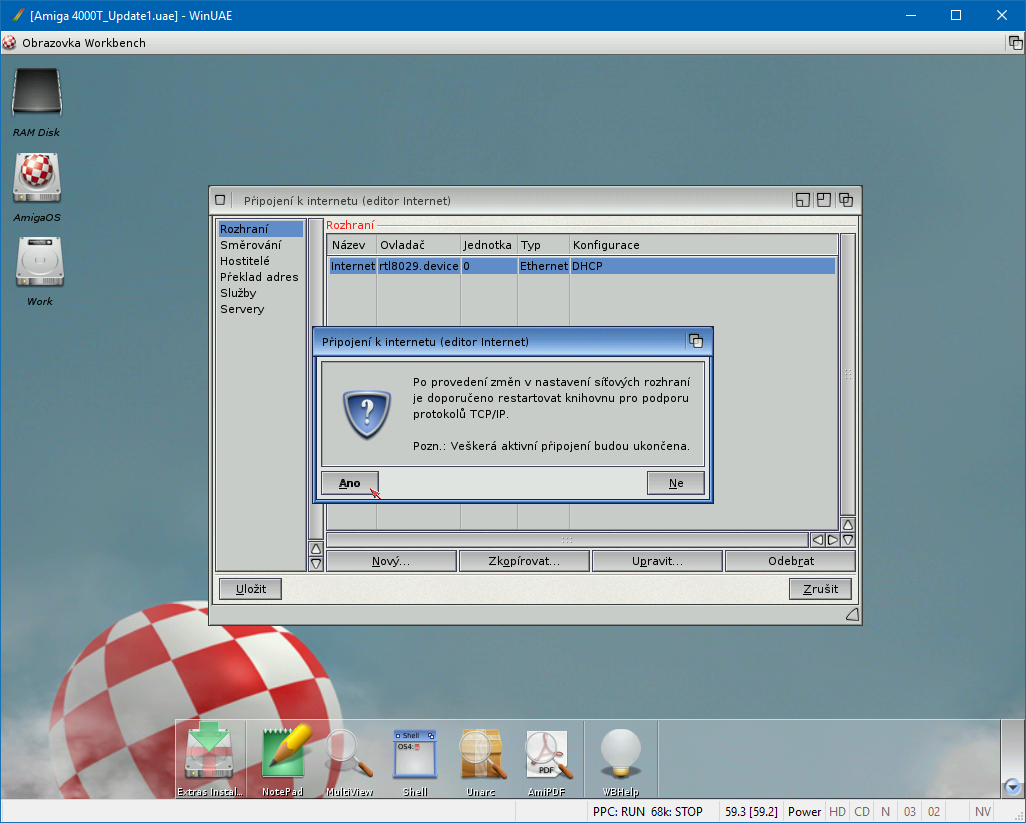1026x823 pixels.
Task: Click Ne to decline restart
Action: [676, 483]
